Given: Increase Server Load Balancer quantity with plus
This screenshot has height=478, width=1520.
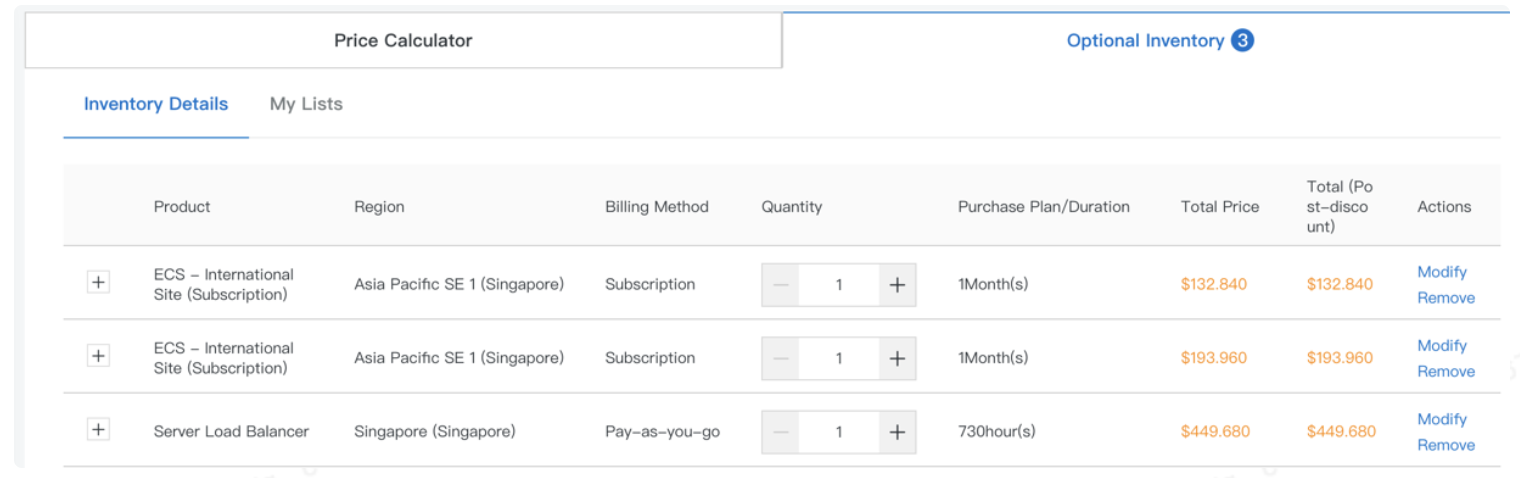Looking at the screenshot, I should click(897, 432).
